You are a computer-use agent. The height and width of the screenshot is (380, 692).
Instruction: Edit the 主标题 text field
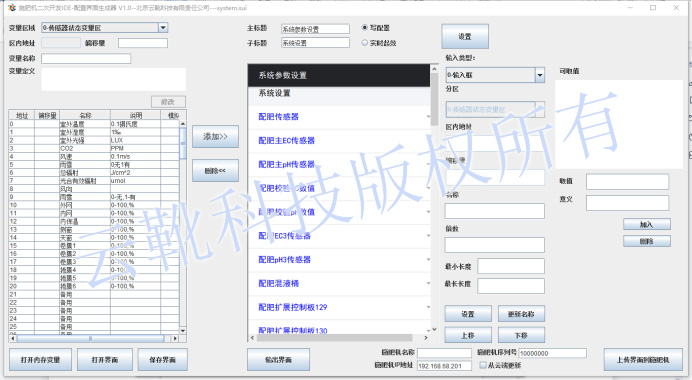point(315,29)
